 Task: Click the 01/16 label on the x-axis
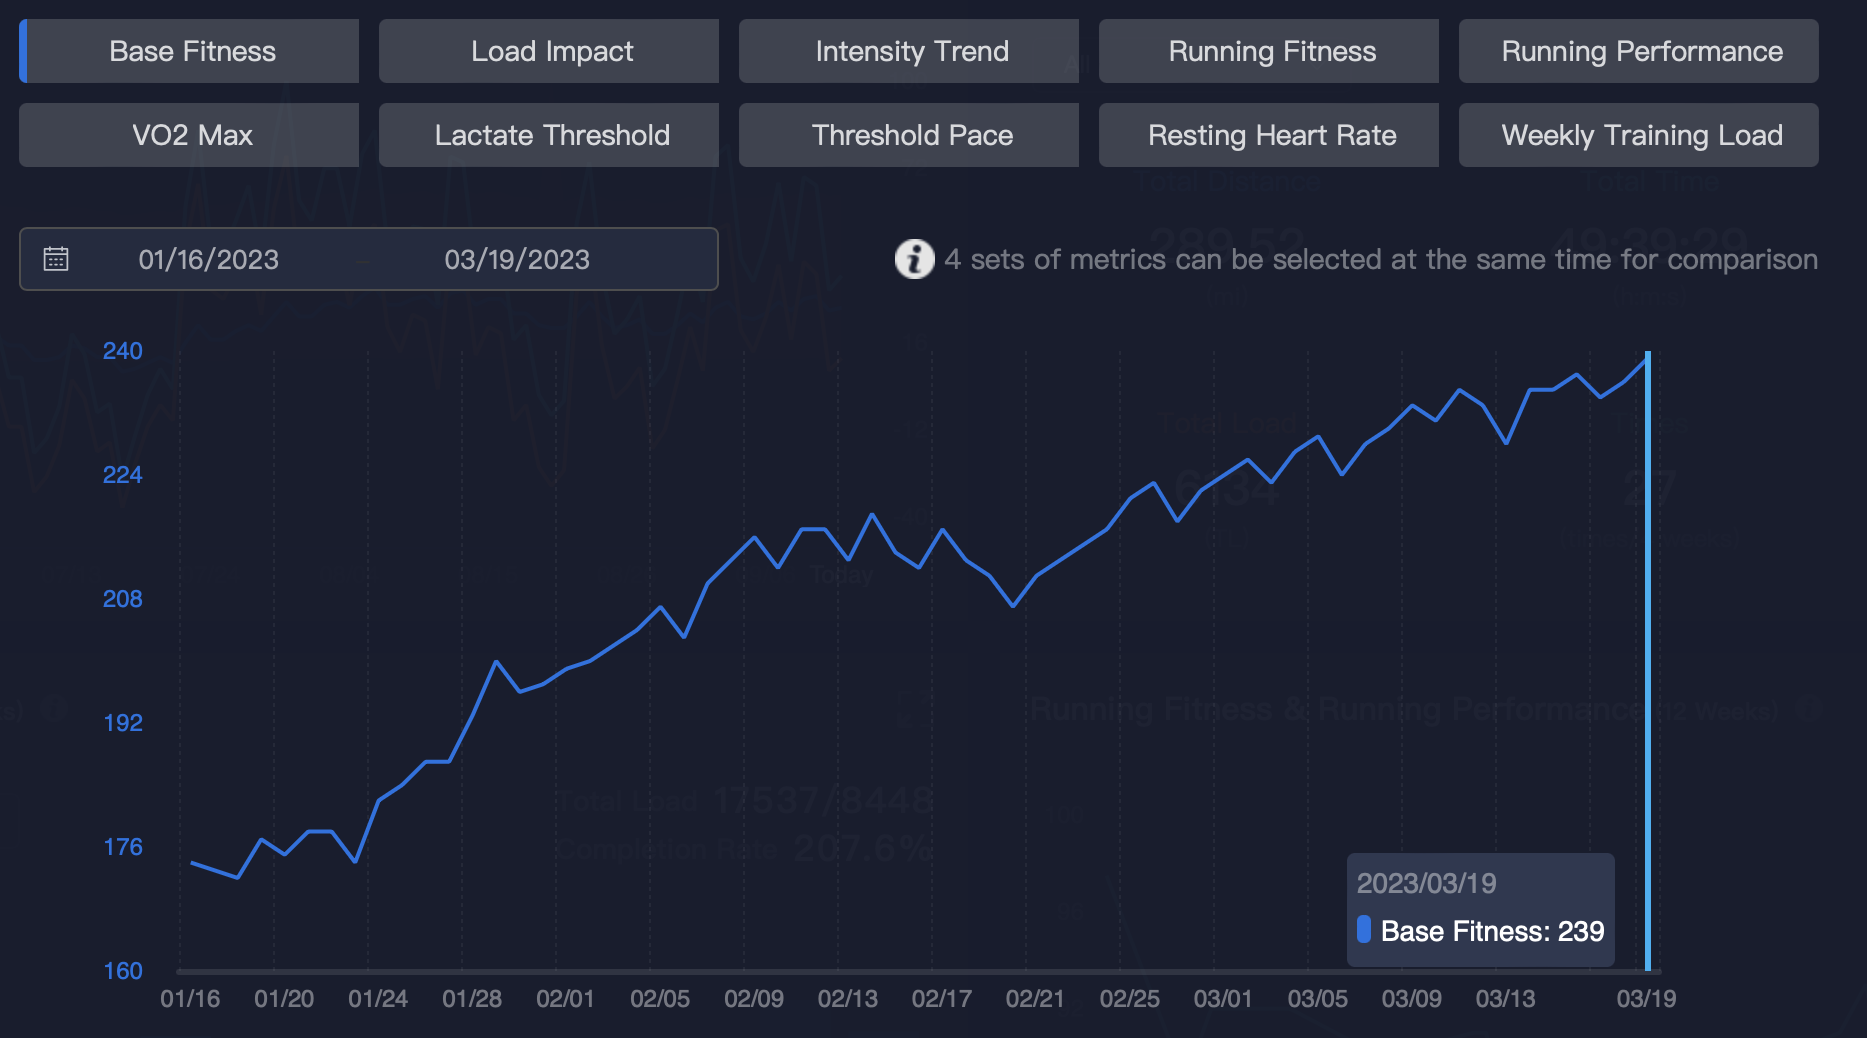tap(190, 998)
